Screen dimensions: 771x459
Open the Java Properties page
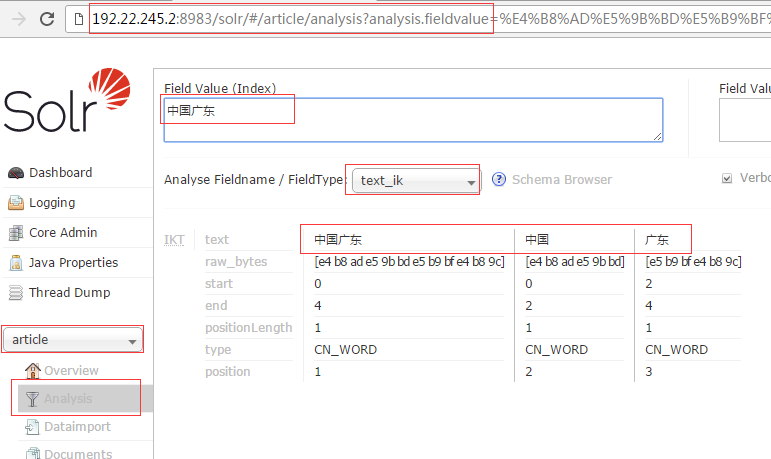[x=73, y=263]
